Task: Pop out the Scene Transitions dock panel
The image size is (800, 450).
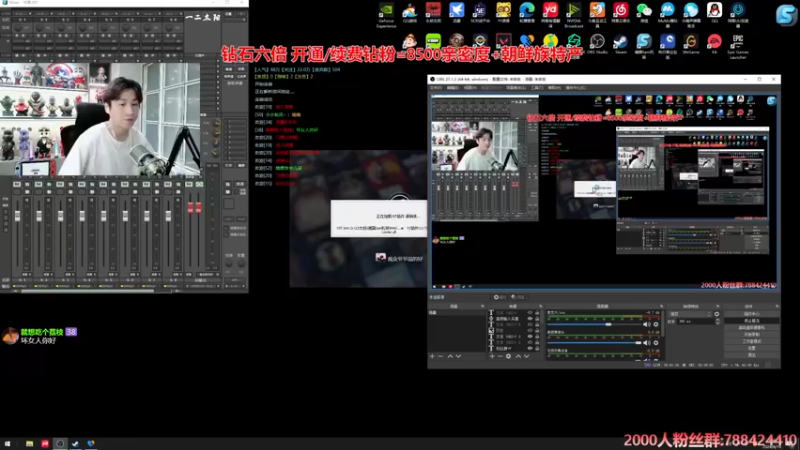Action: (x=718, y=306)
